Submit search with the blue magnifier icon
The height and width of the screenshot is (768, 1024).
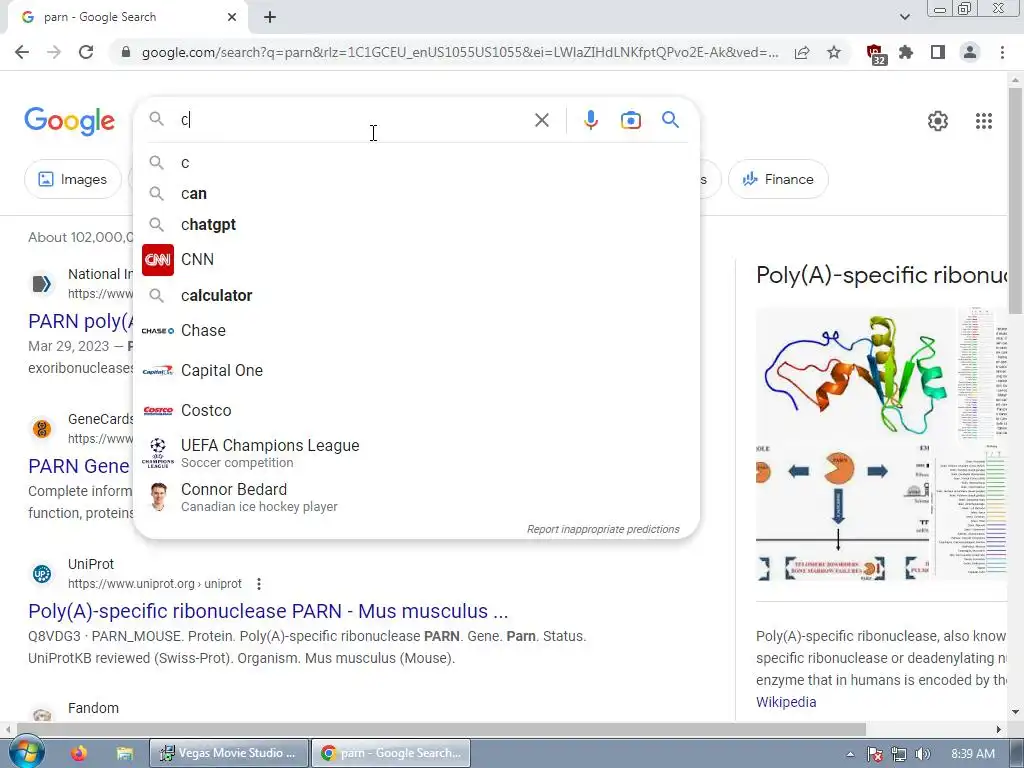[670, 120]
